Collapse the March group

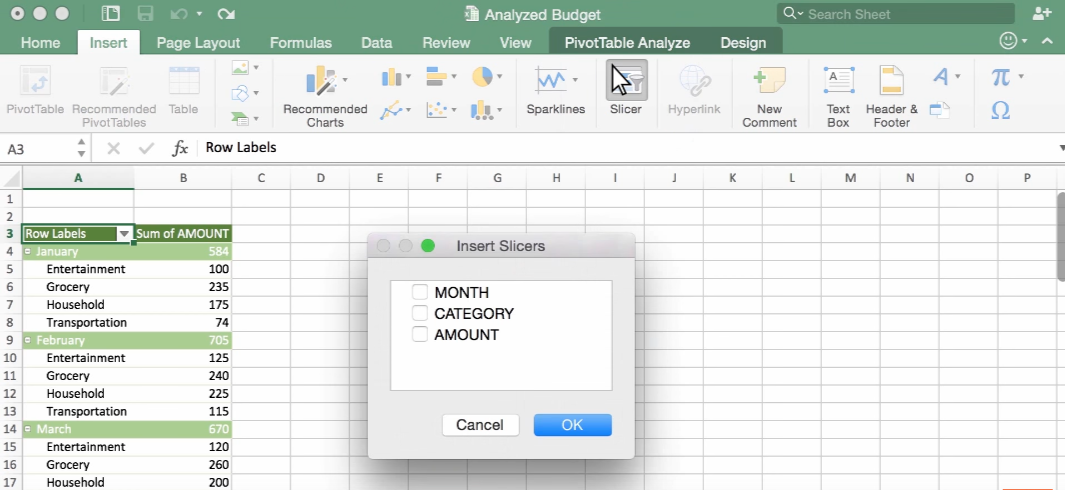pyautogui.click(x=28, y=429)
